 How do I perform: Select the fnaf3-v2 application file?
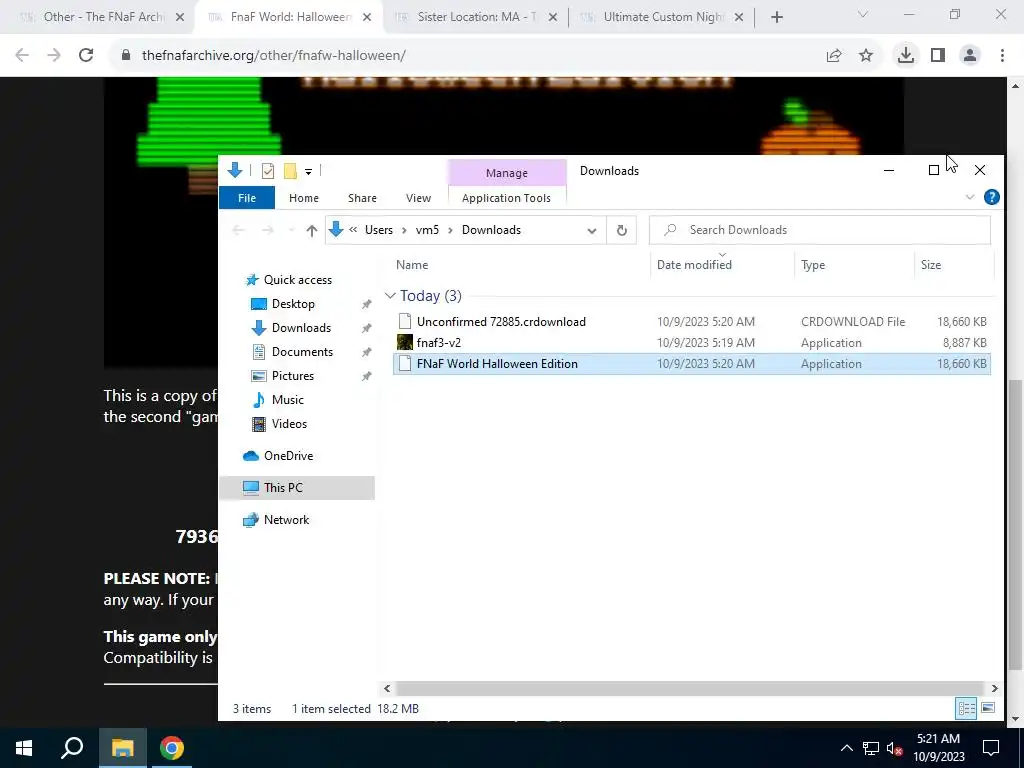coord(692,342)
